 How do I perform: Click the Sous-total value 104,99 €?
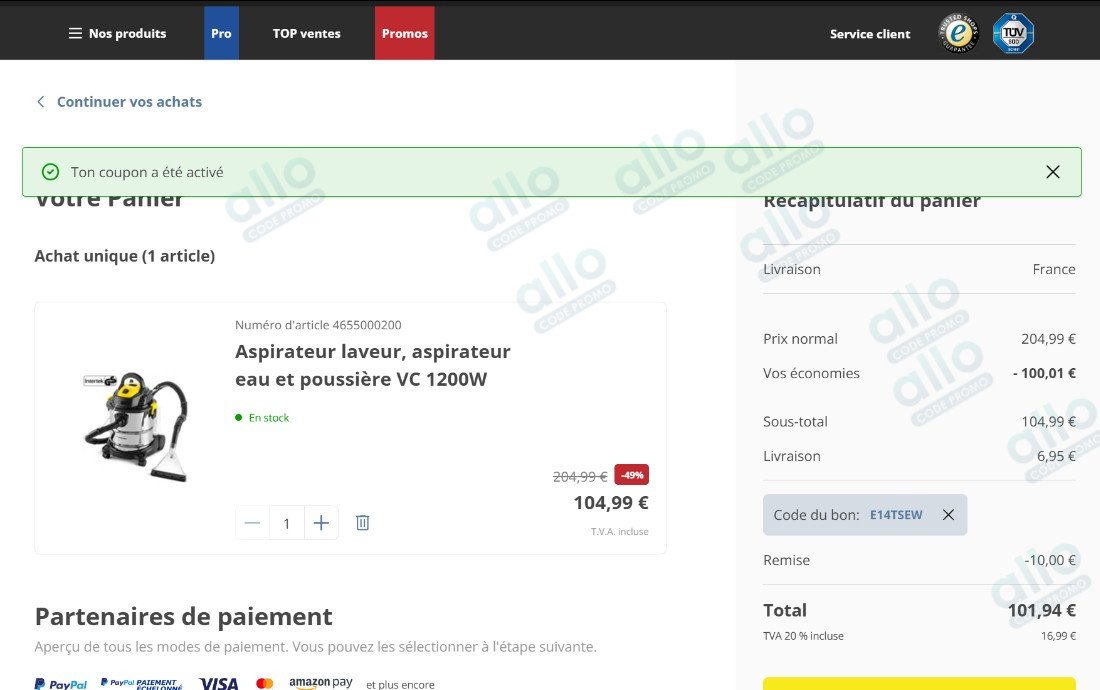(x=1048, y=421)
